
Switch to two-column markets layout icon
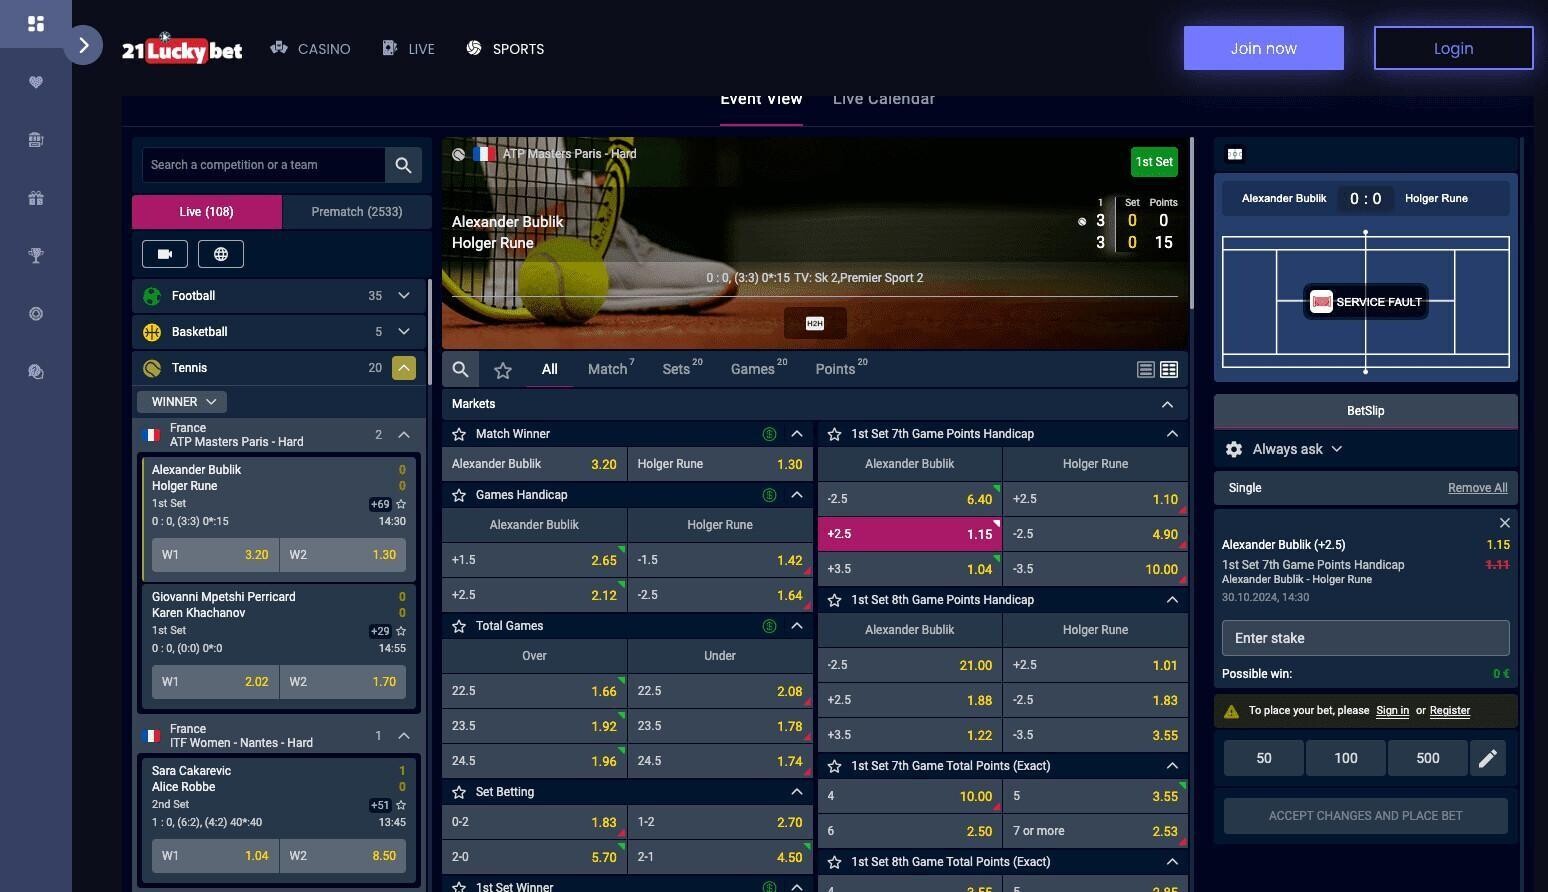point(1168,370)
